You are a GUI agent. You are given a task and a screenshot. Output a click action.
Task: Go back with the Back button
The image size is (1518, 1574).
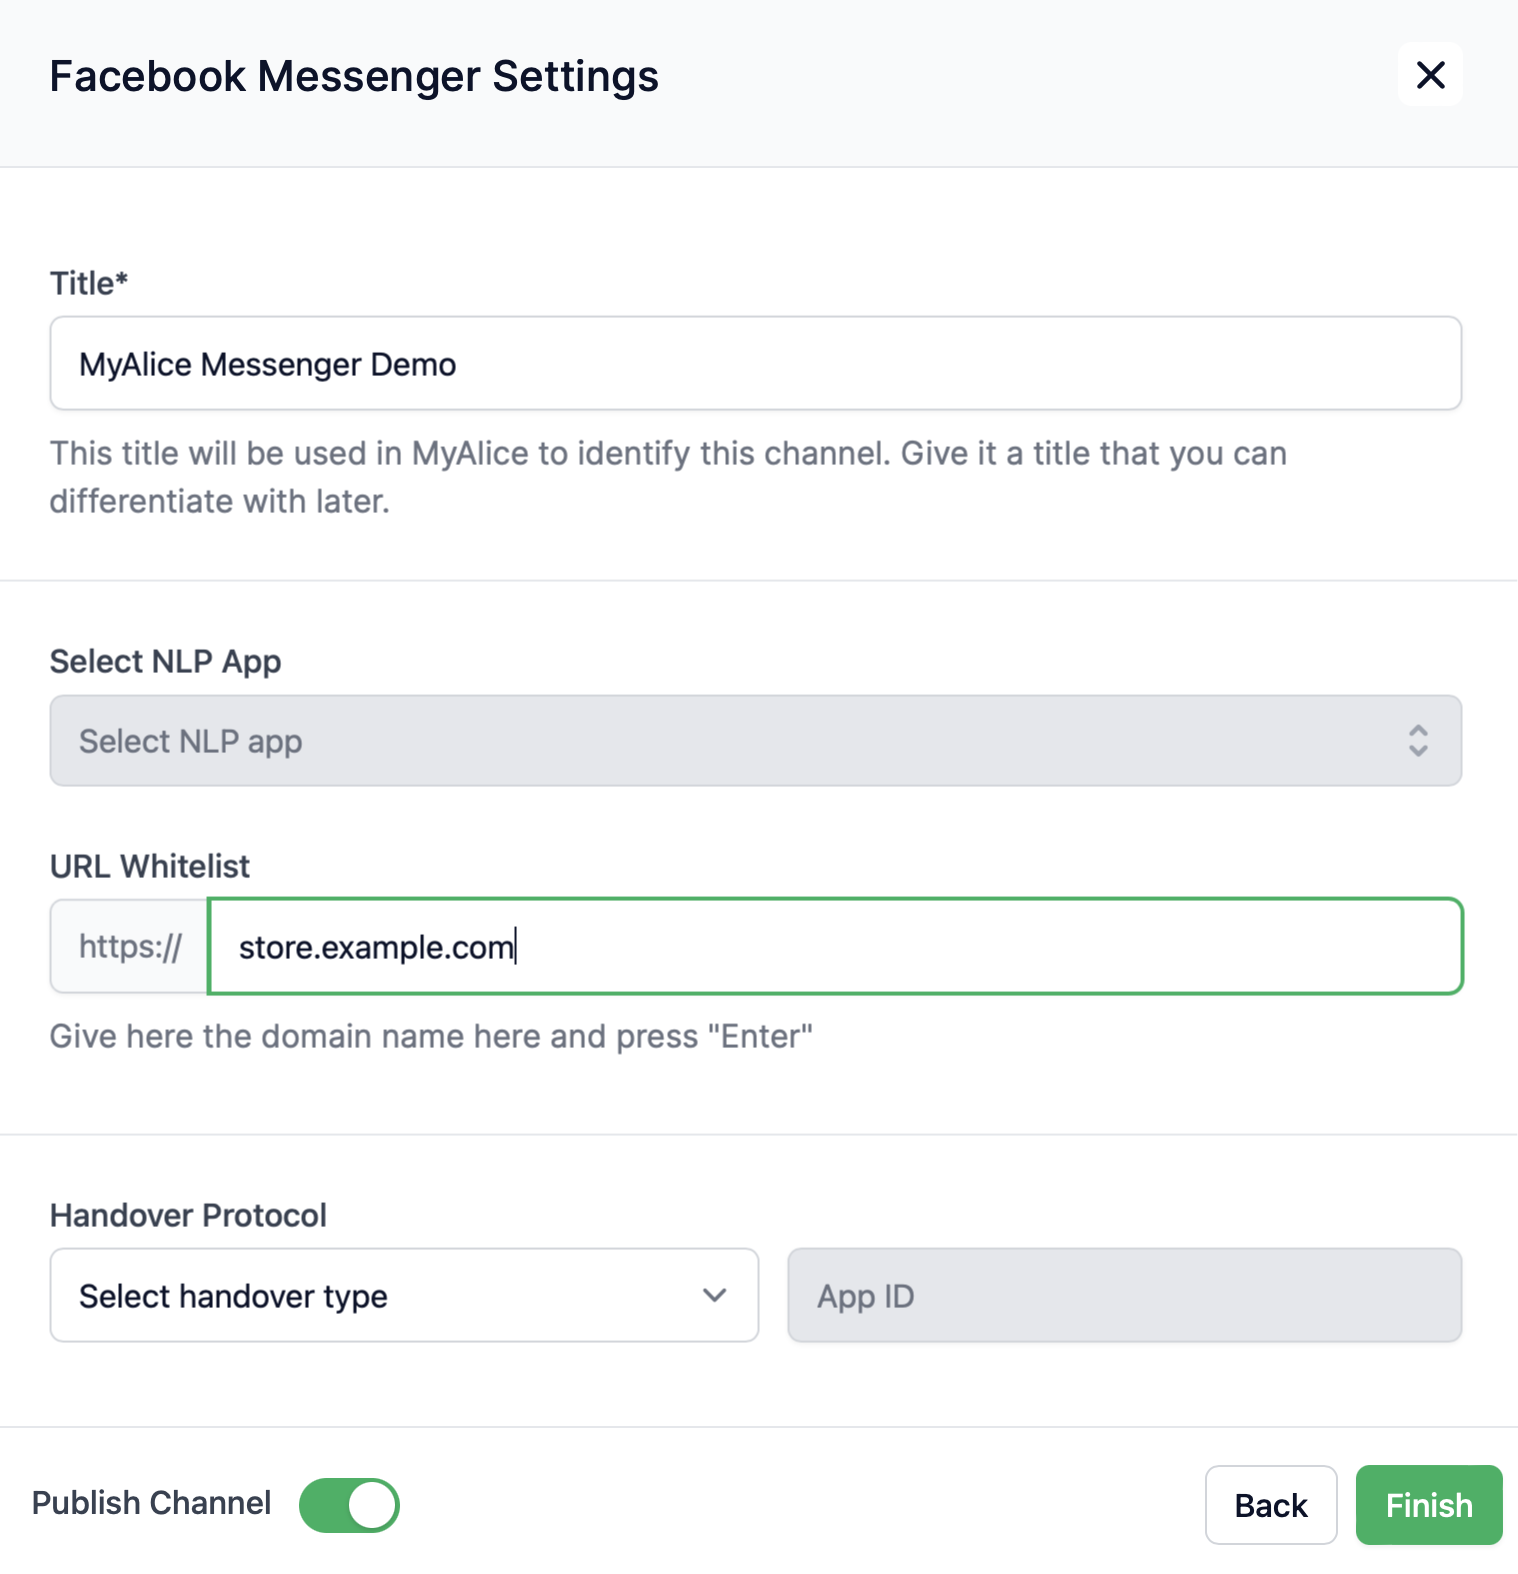(x=1270, y=1505)
